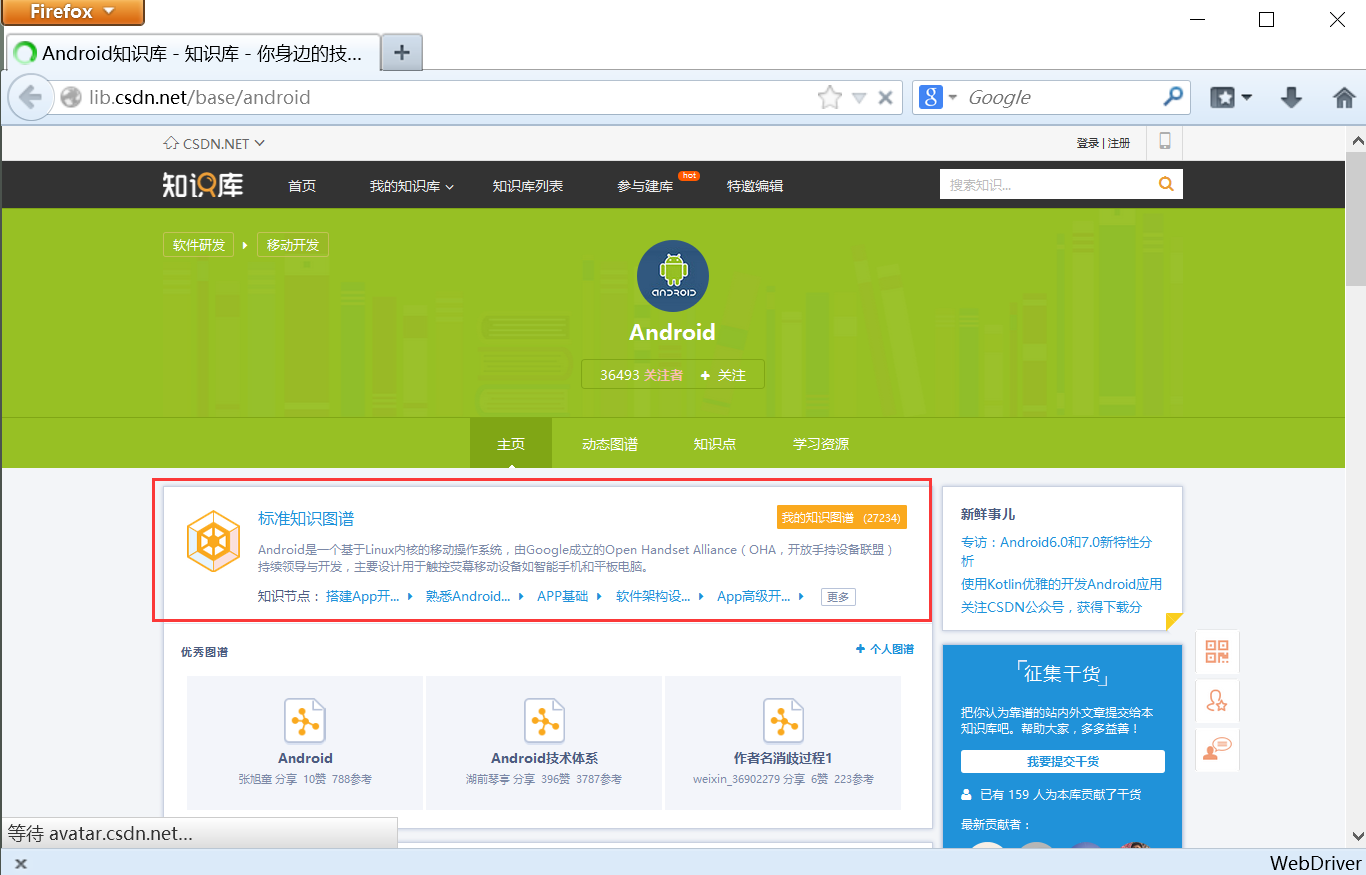The image size is (1366, 875).
Task: Open the 软件架构设... knowledge node
Action: pos(653,596)
